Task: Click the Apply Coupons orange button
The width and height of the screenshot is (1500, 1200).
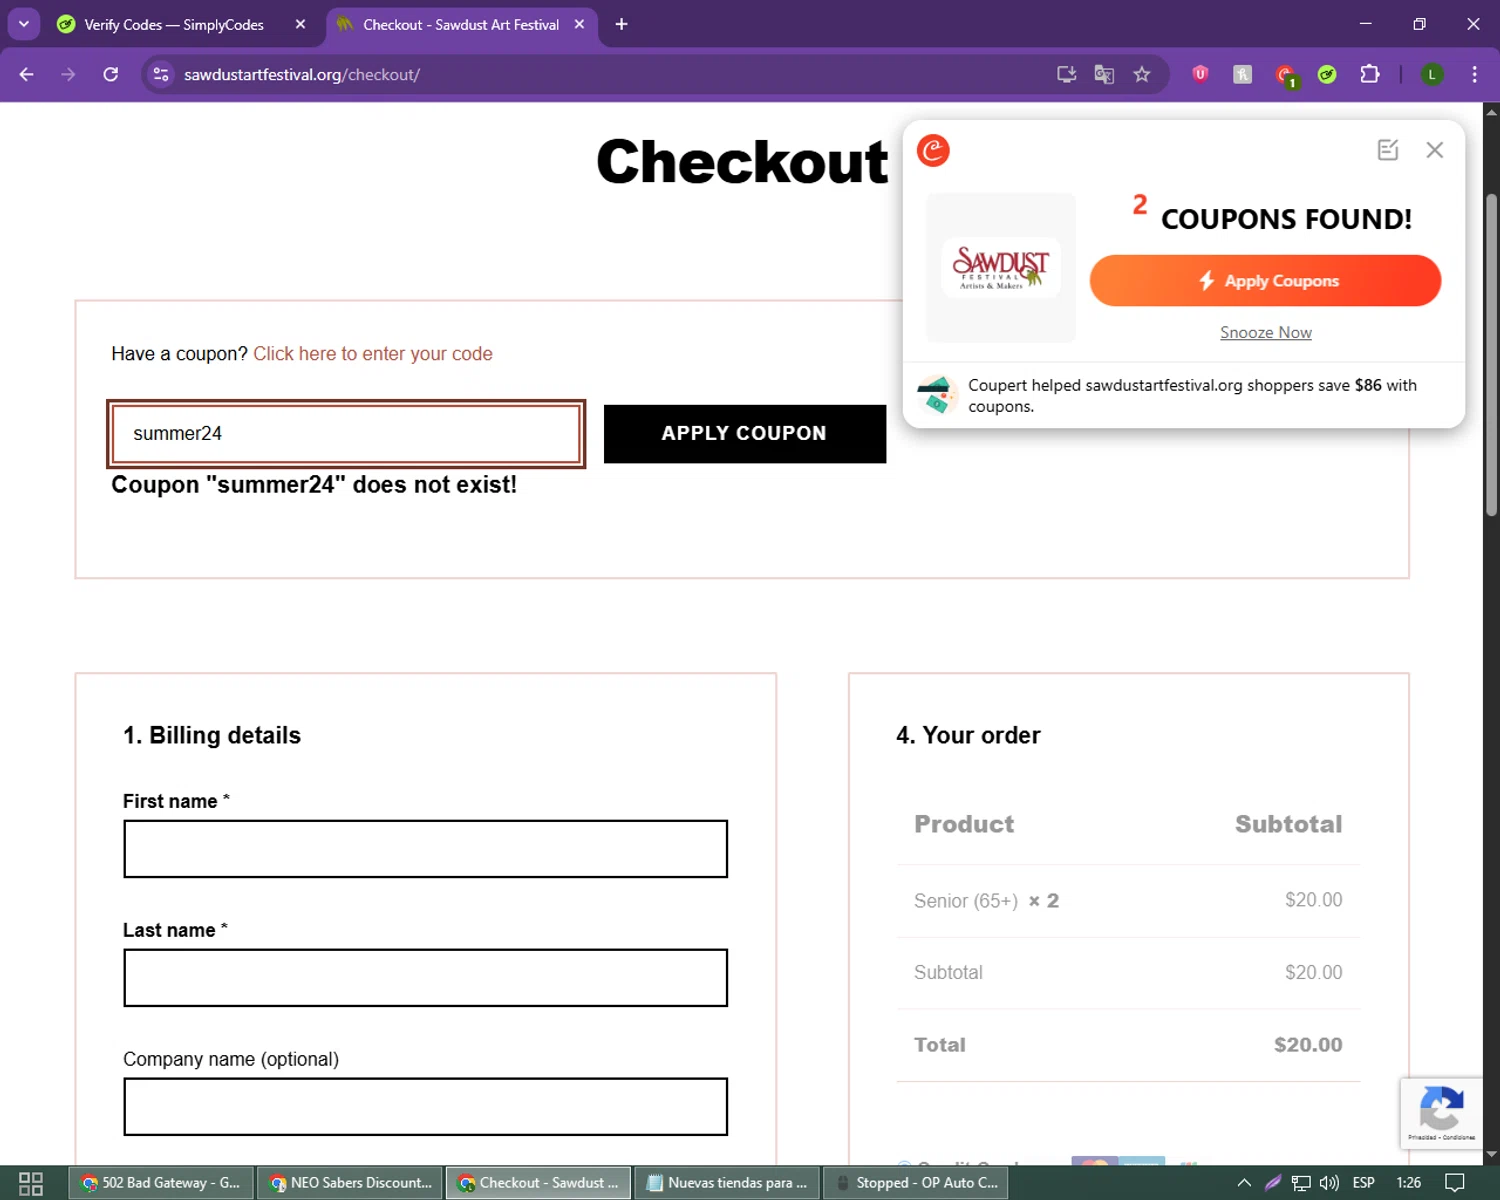Action: click(x=1265, y=281)
